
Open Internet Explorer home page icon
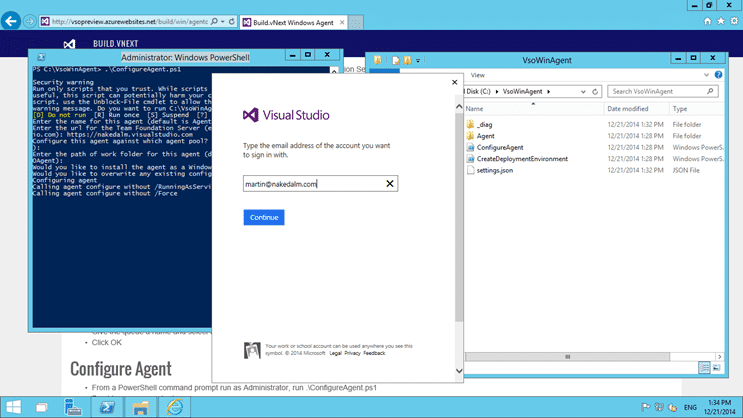coord(707,21)
